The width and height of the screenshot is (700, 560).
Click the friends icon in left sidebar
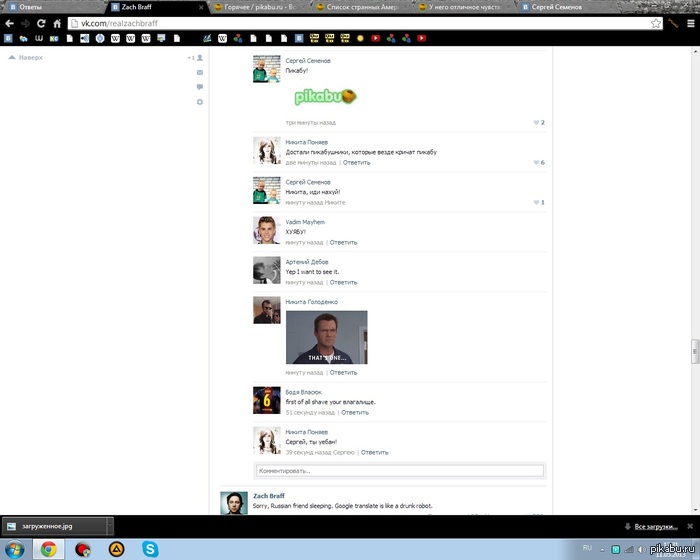(x=199, y=58)
